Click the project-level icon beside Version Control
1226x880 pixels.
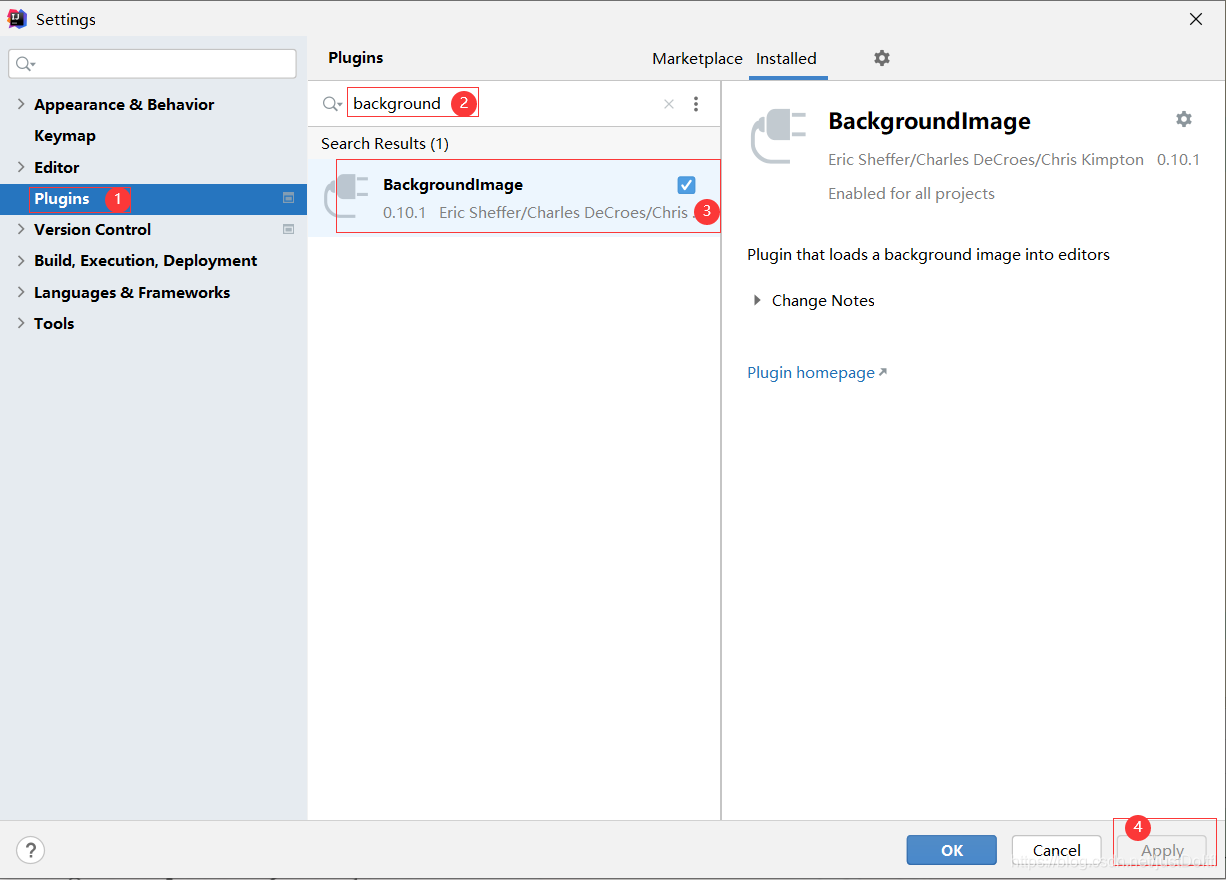288,229
